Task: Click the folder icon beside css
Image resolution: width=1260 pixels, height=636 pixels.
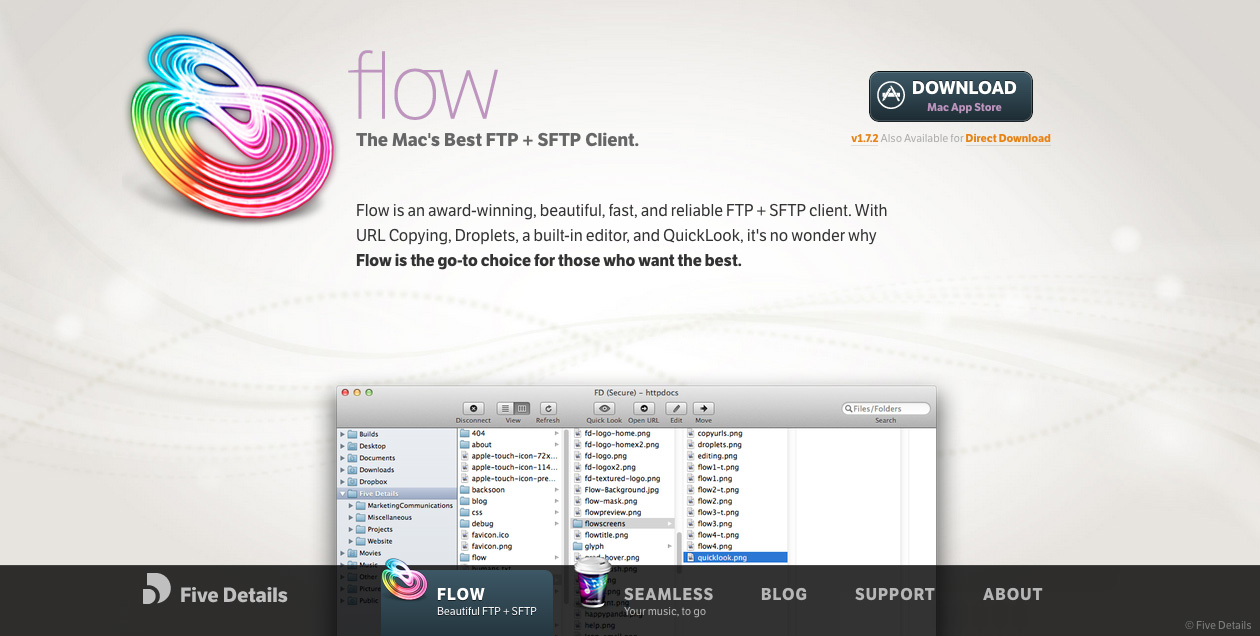Action: [x=465, y=513]
